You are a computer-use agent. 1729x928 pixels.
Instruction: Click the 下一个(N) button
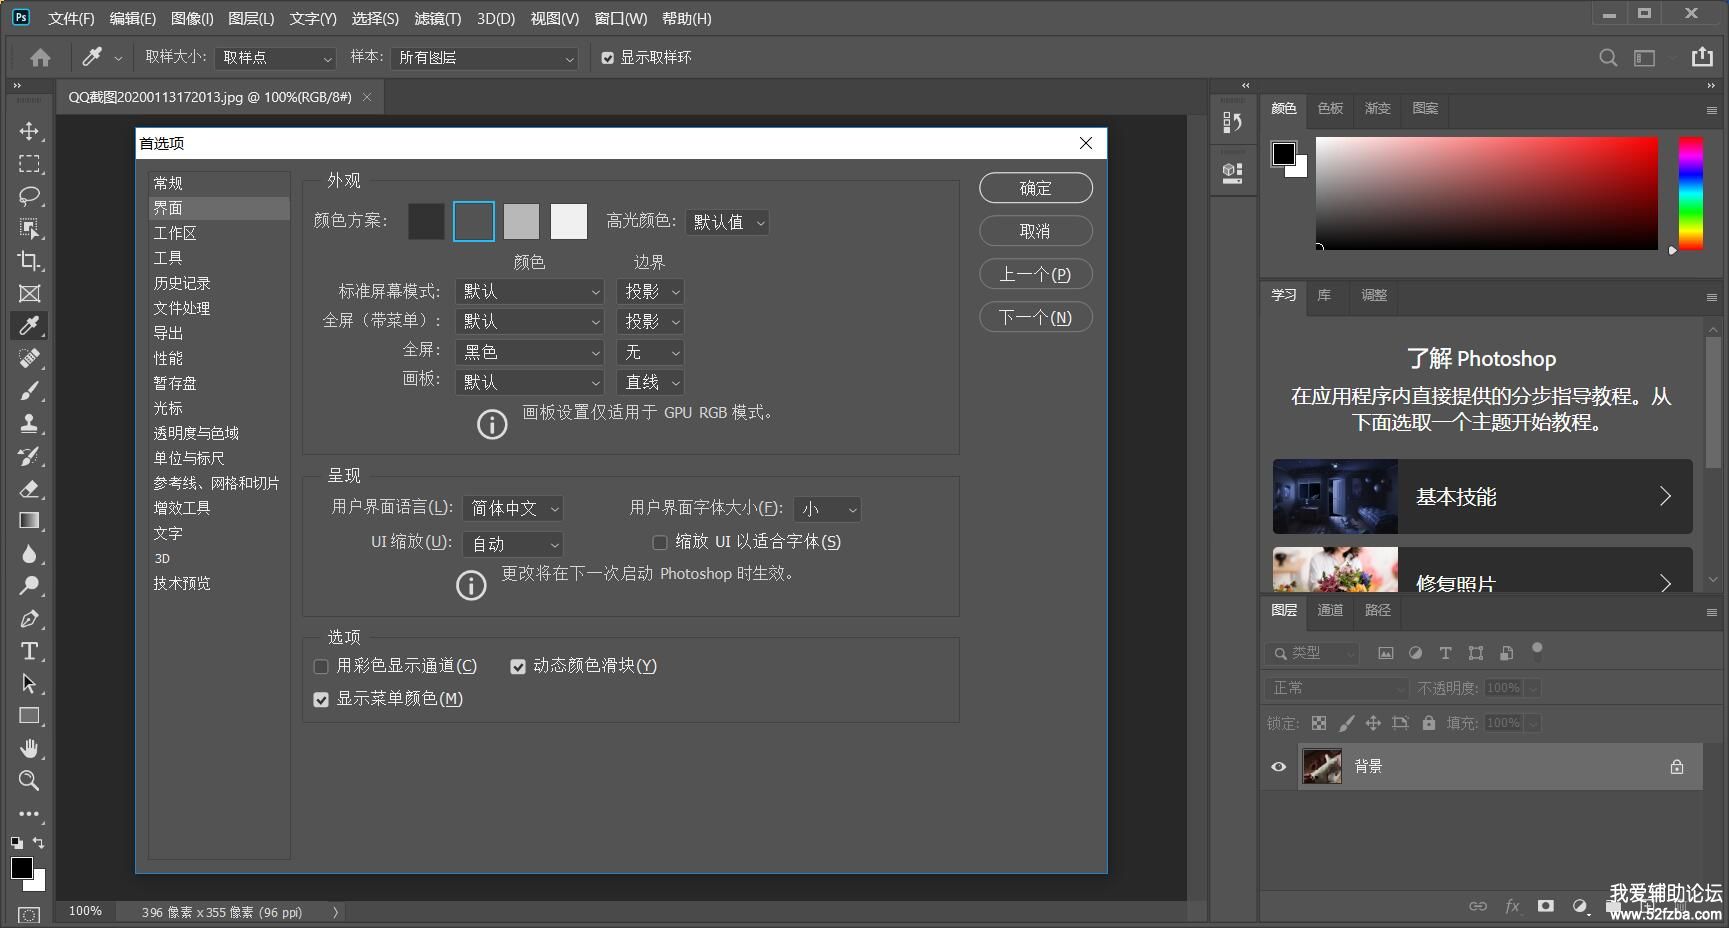pos(1035,318)
